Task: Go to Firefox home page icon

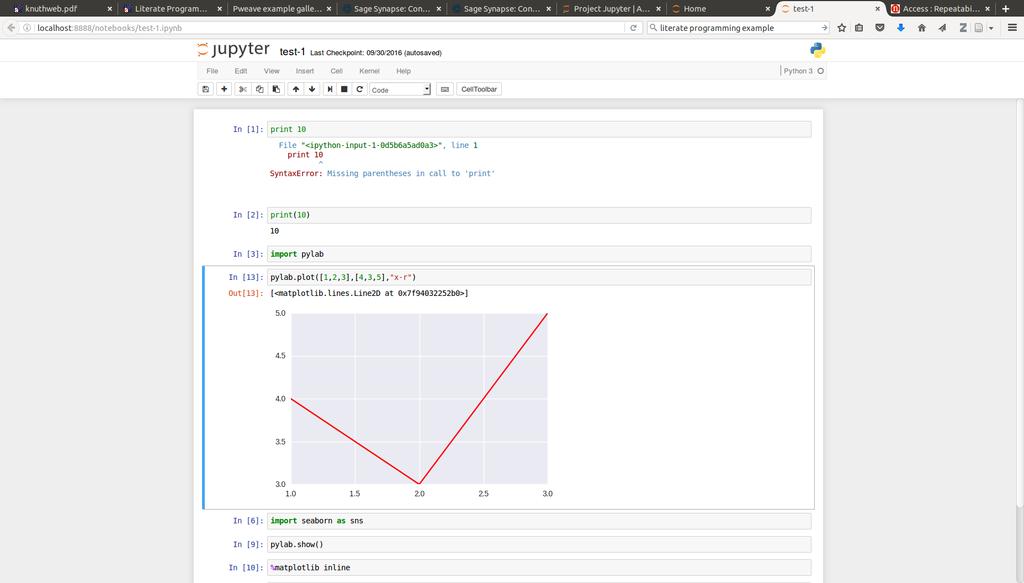Action: 921,28
